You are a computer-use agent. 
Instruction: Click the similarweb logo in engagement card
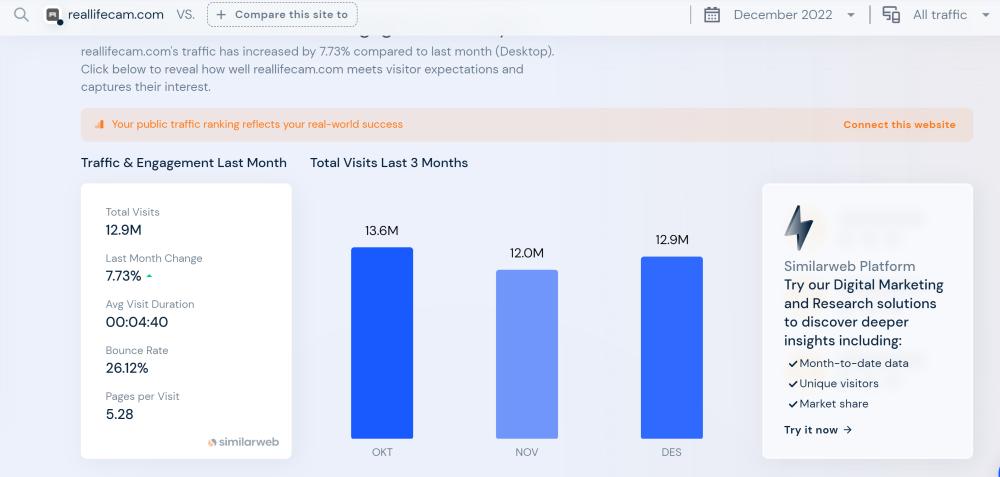[243, 441]
